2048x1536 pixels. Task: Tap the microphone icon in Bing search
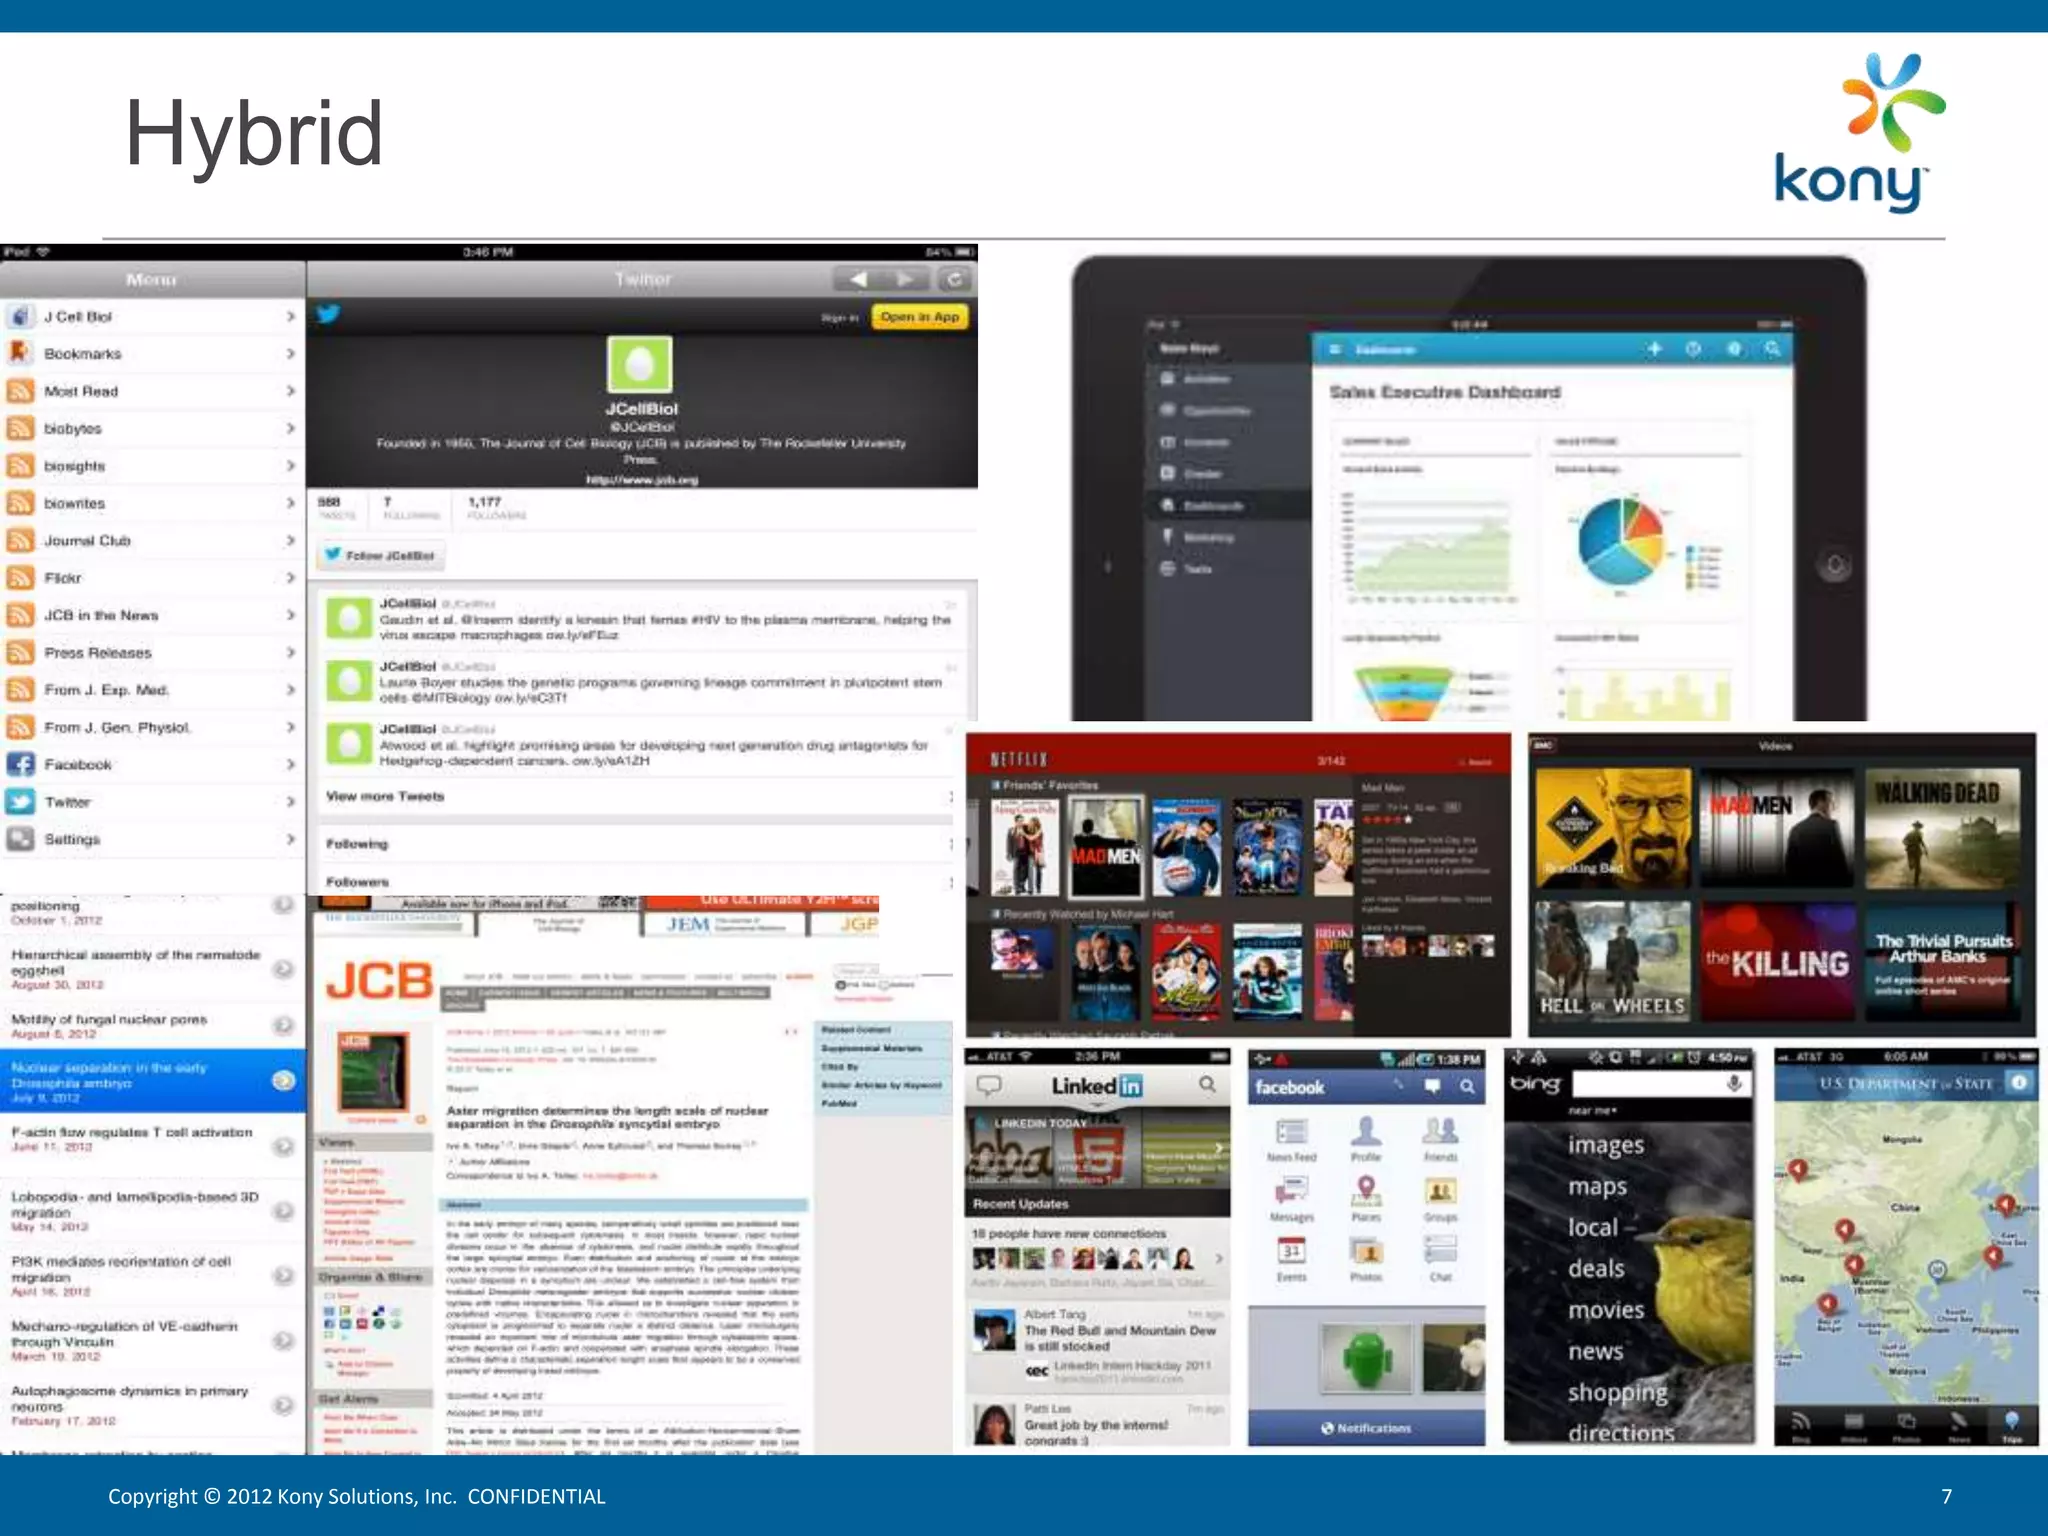(1734, 1084)
